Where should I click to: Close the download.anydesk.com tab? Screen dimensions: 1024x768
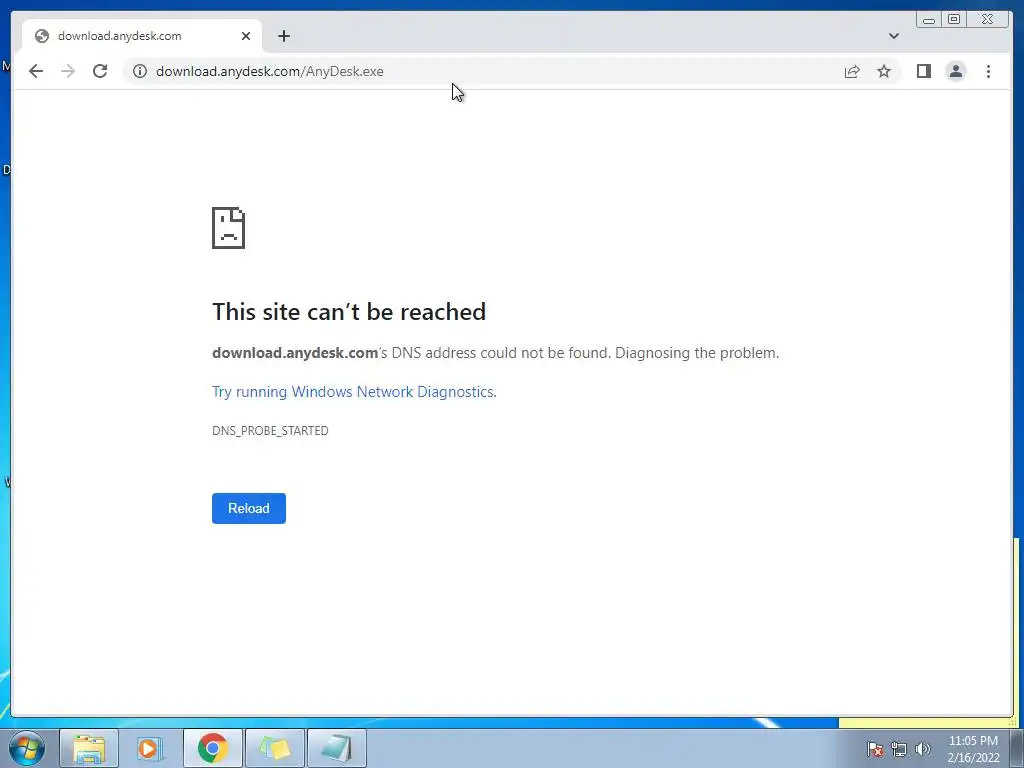tap(246, 36)
